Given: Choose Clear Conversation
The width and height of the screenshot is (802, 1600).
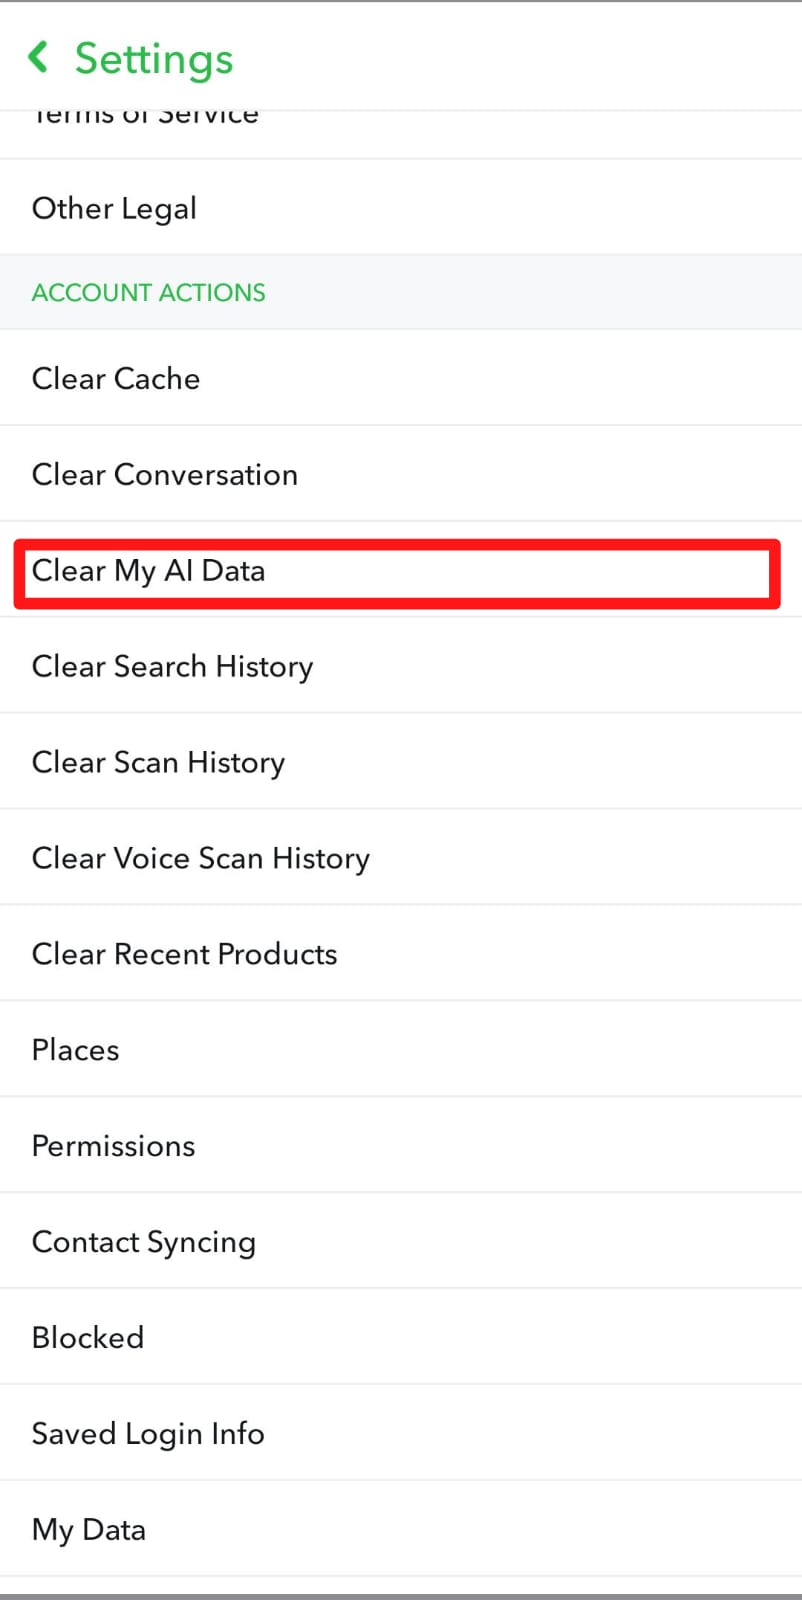Looking at the screenshot, I should click(165, 474).
